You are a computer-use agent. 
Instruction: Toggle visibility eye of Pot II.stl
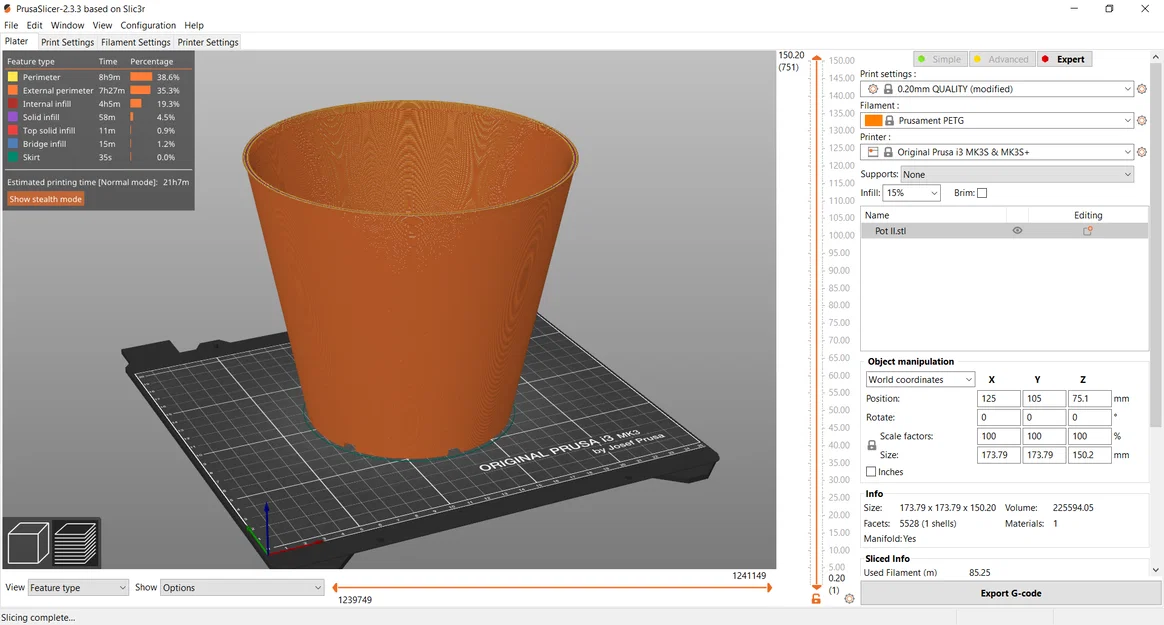point(1017,231)
